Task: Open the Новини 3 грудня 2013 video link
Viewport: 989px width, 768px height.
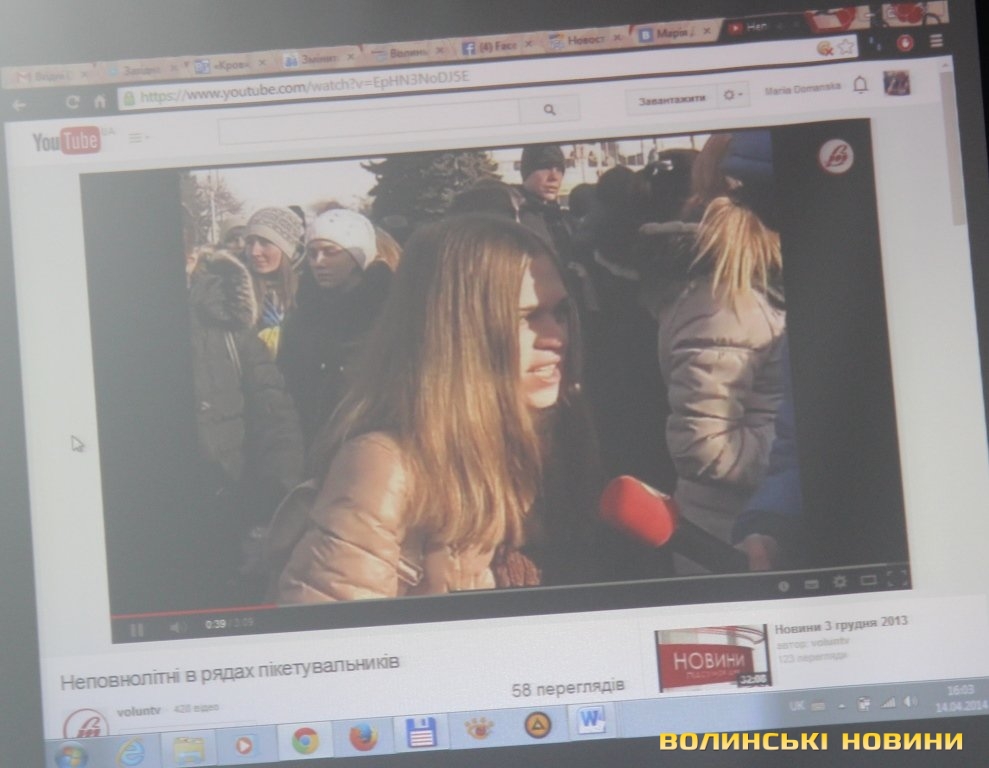Action: click(x=840, y=622)
